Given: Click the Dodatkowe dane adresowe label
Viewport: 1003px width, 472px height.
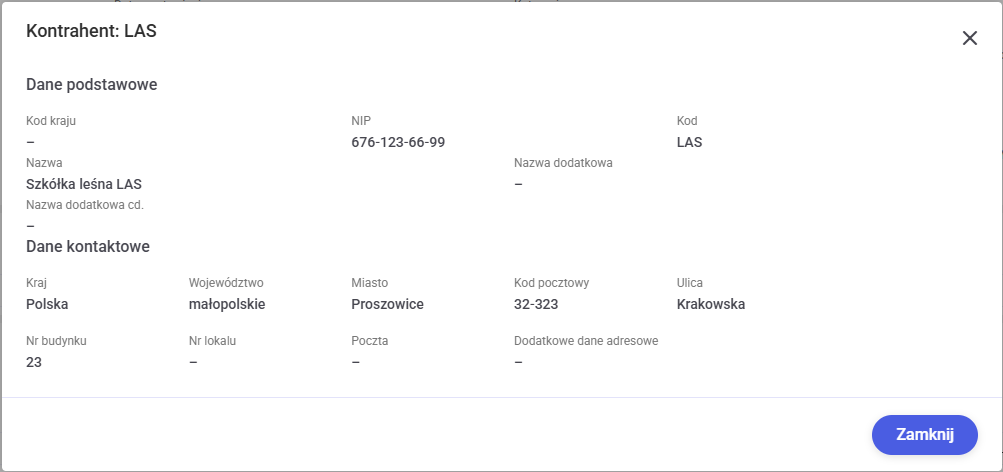Looking at the screenshot, I should (x=586, y=341).
